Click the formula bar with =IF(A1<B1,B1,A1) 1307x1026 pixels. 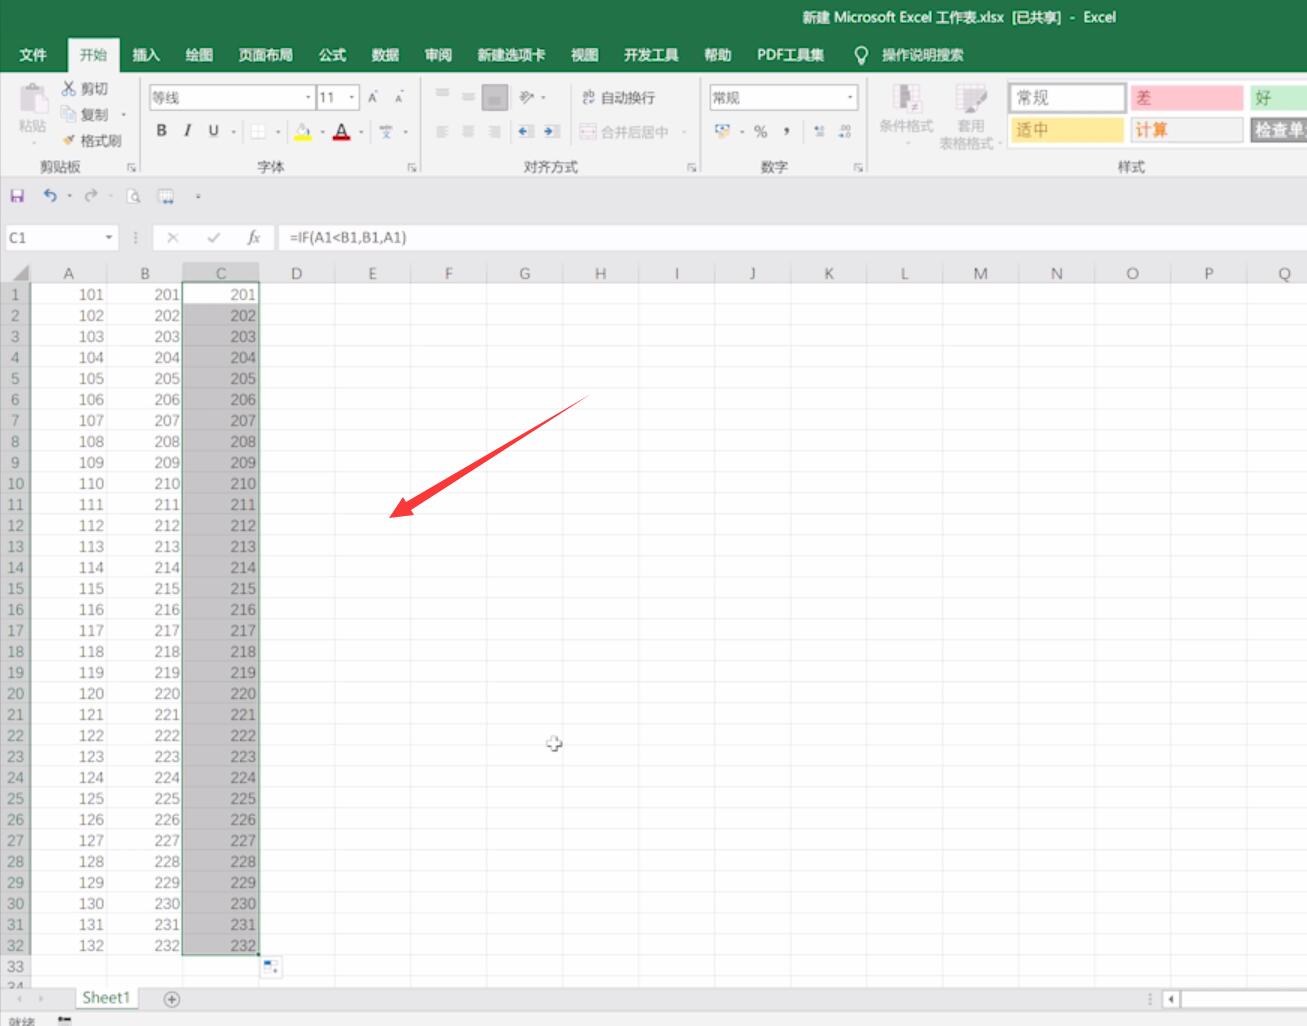coord(790,237)
